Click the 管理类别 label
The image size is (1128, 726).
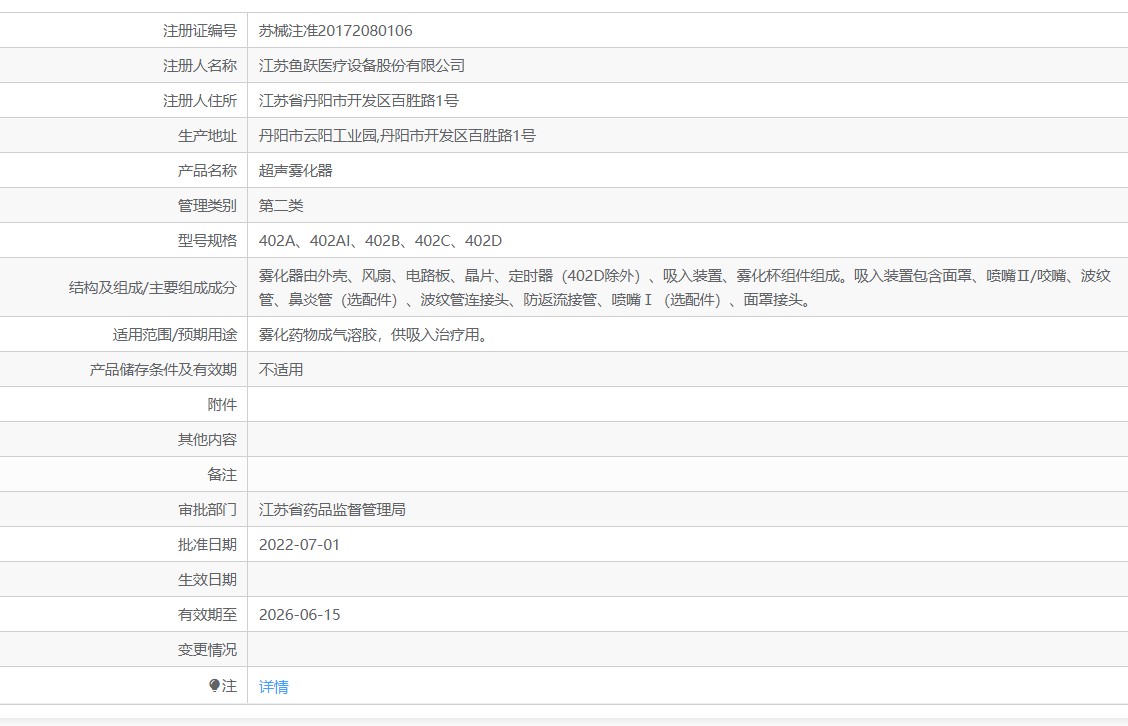point(207,206)
